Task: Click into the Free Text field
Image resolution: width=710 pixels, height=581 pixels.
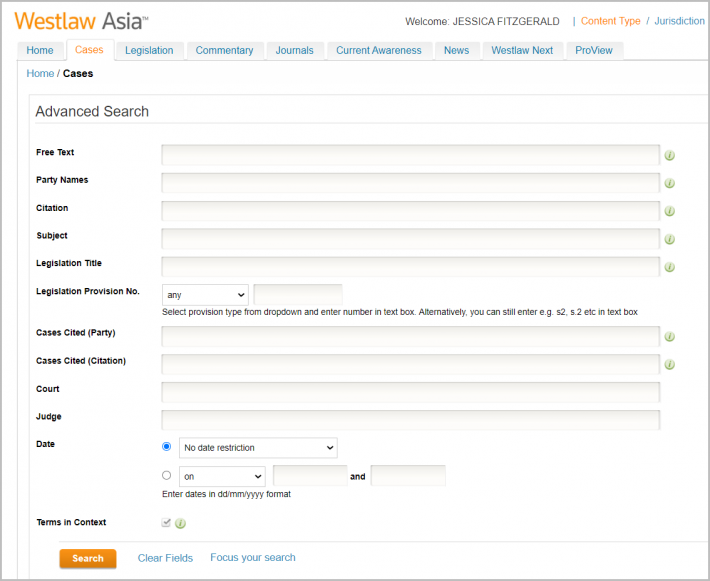Action: coord(411,155)
